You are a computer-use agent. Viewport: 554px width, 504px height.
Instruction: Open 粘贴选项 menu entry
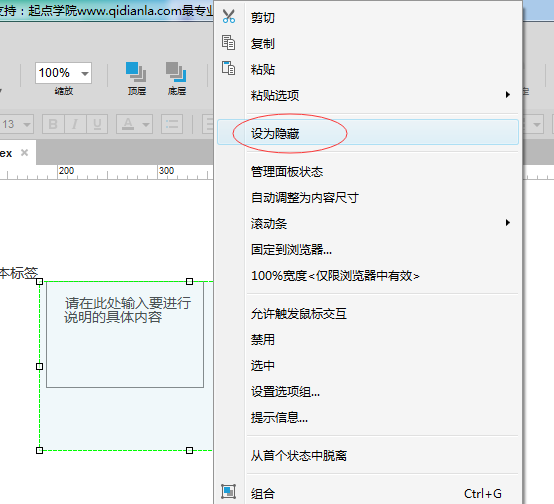[368, 95]
